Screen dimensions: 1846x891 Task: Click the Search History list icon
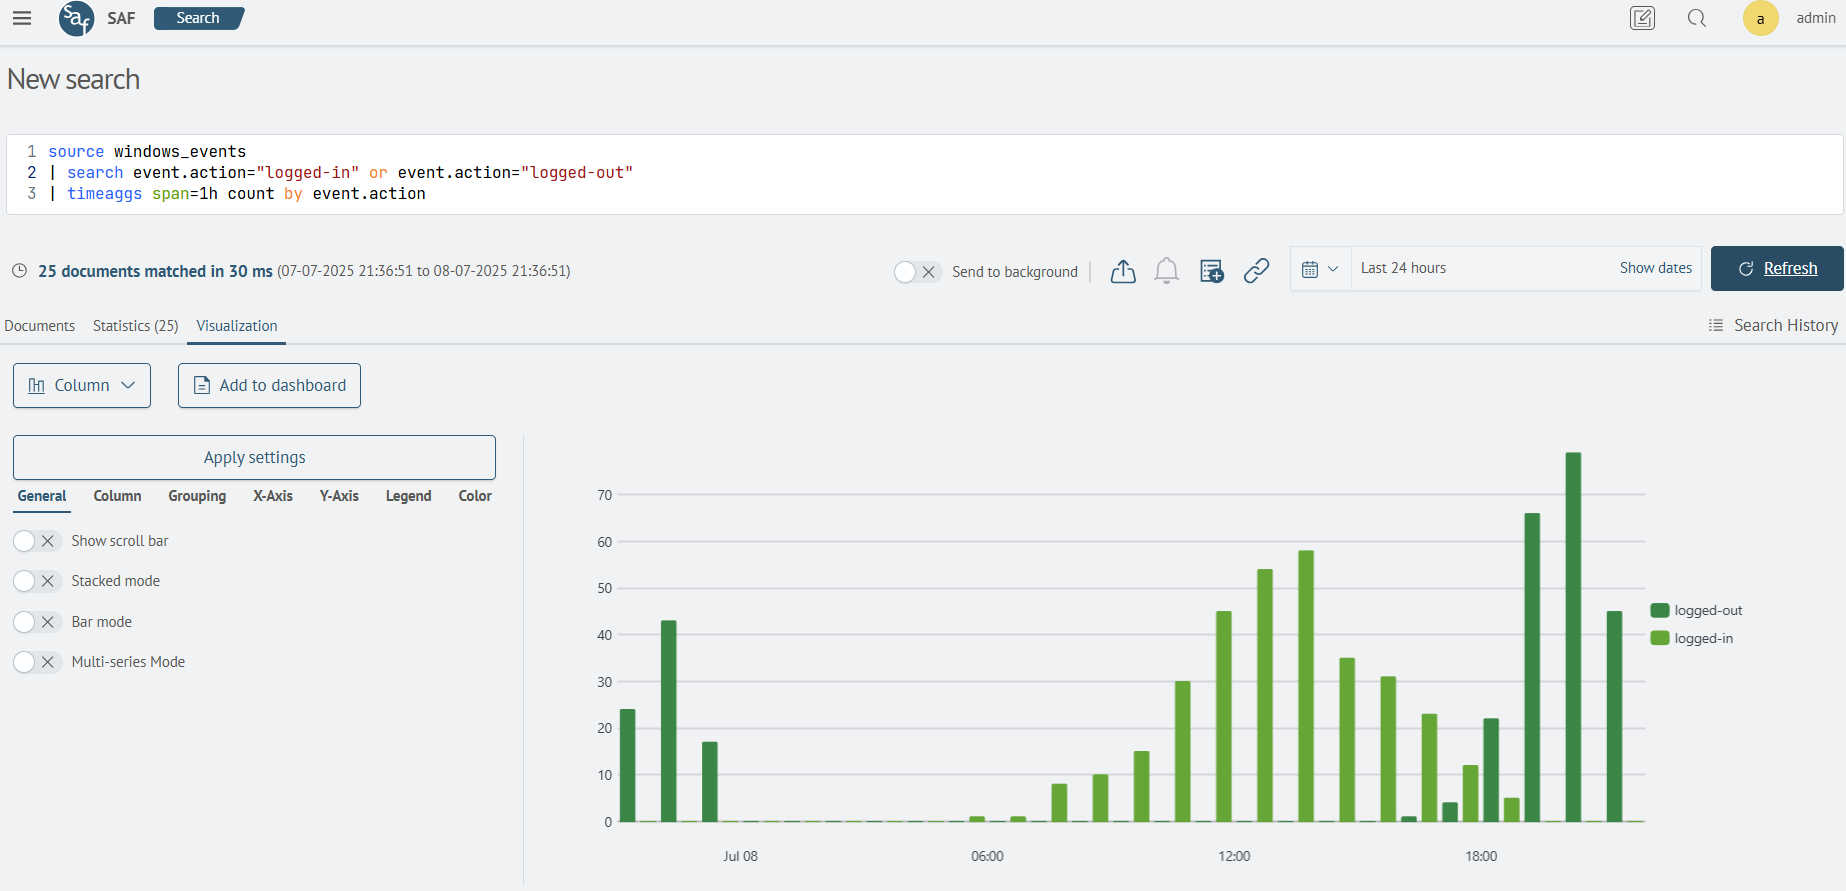(x=1716, y=325)
